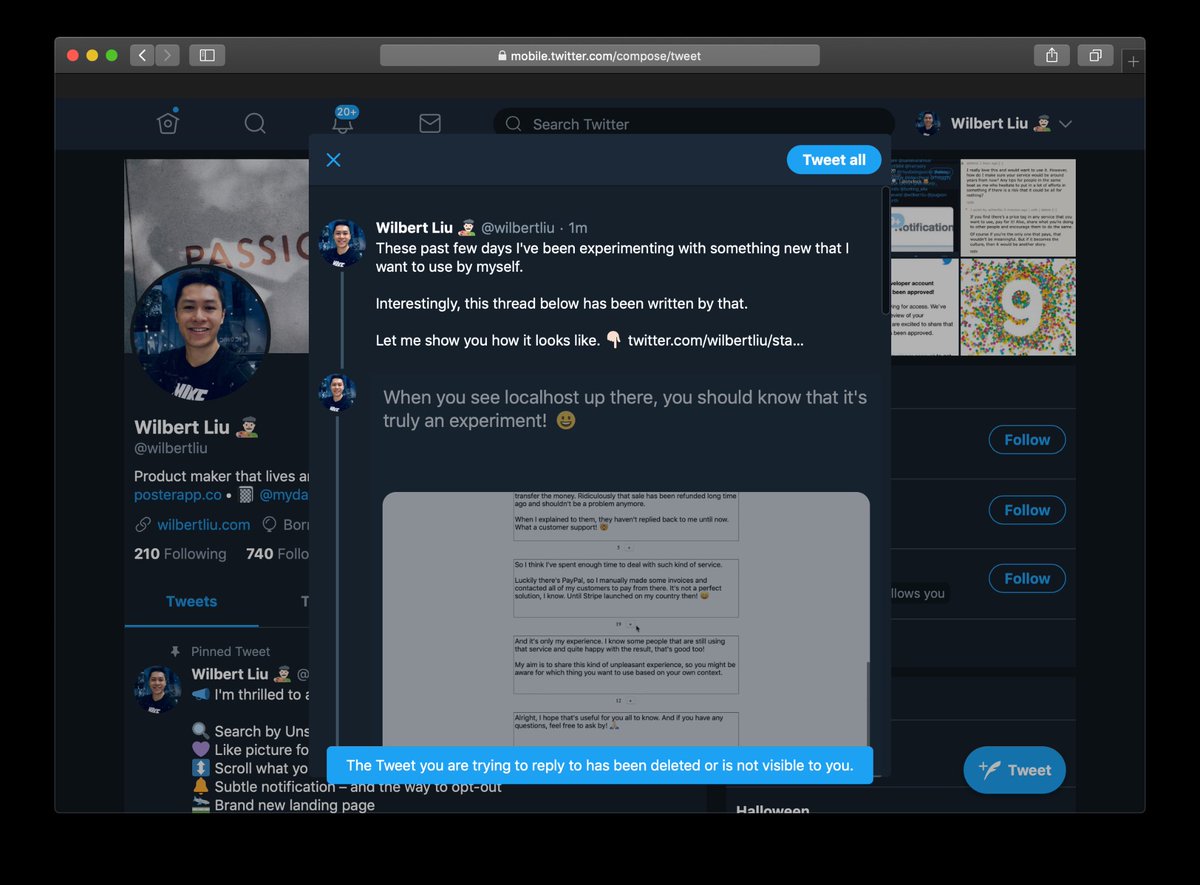This screenshot has width=1200, height=885.
Task: Open Safari Share button
Action: (1052, 56)
